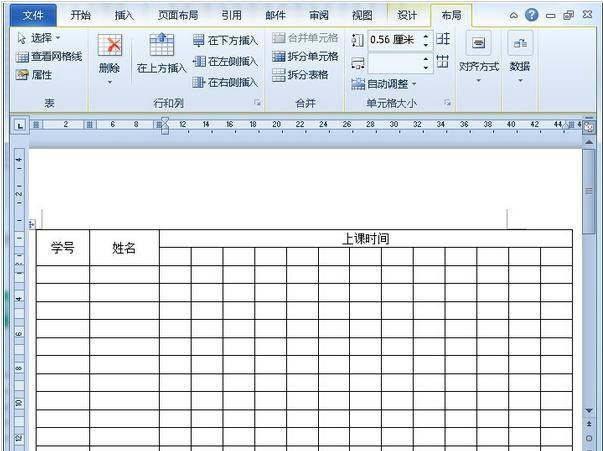The width and height of the screenshot is (603, 451).
Task: Click the row height field 0.56 厘米
Action: point(394,40)
